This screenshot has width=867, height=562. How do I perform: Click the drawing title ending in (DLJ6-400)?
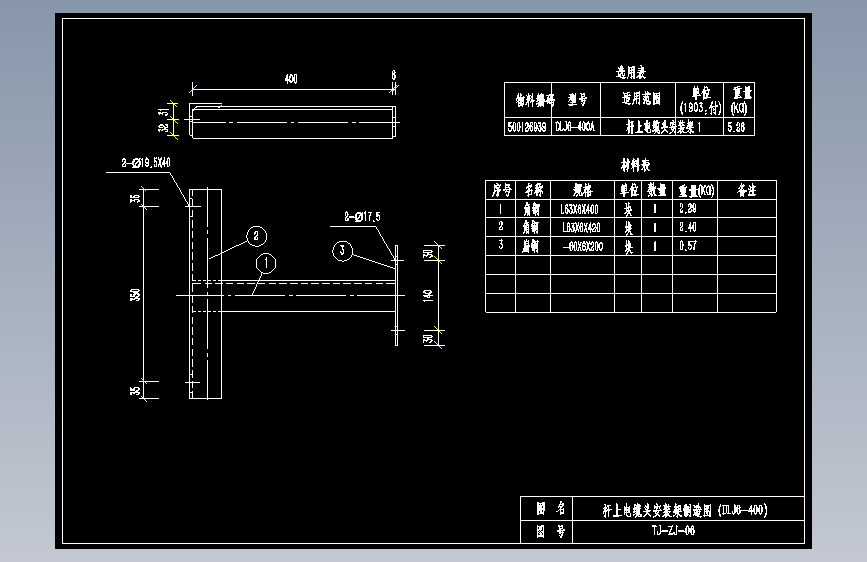[x=685, y=510]
